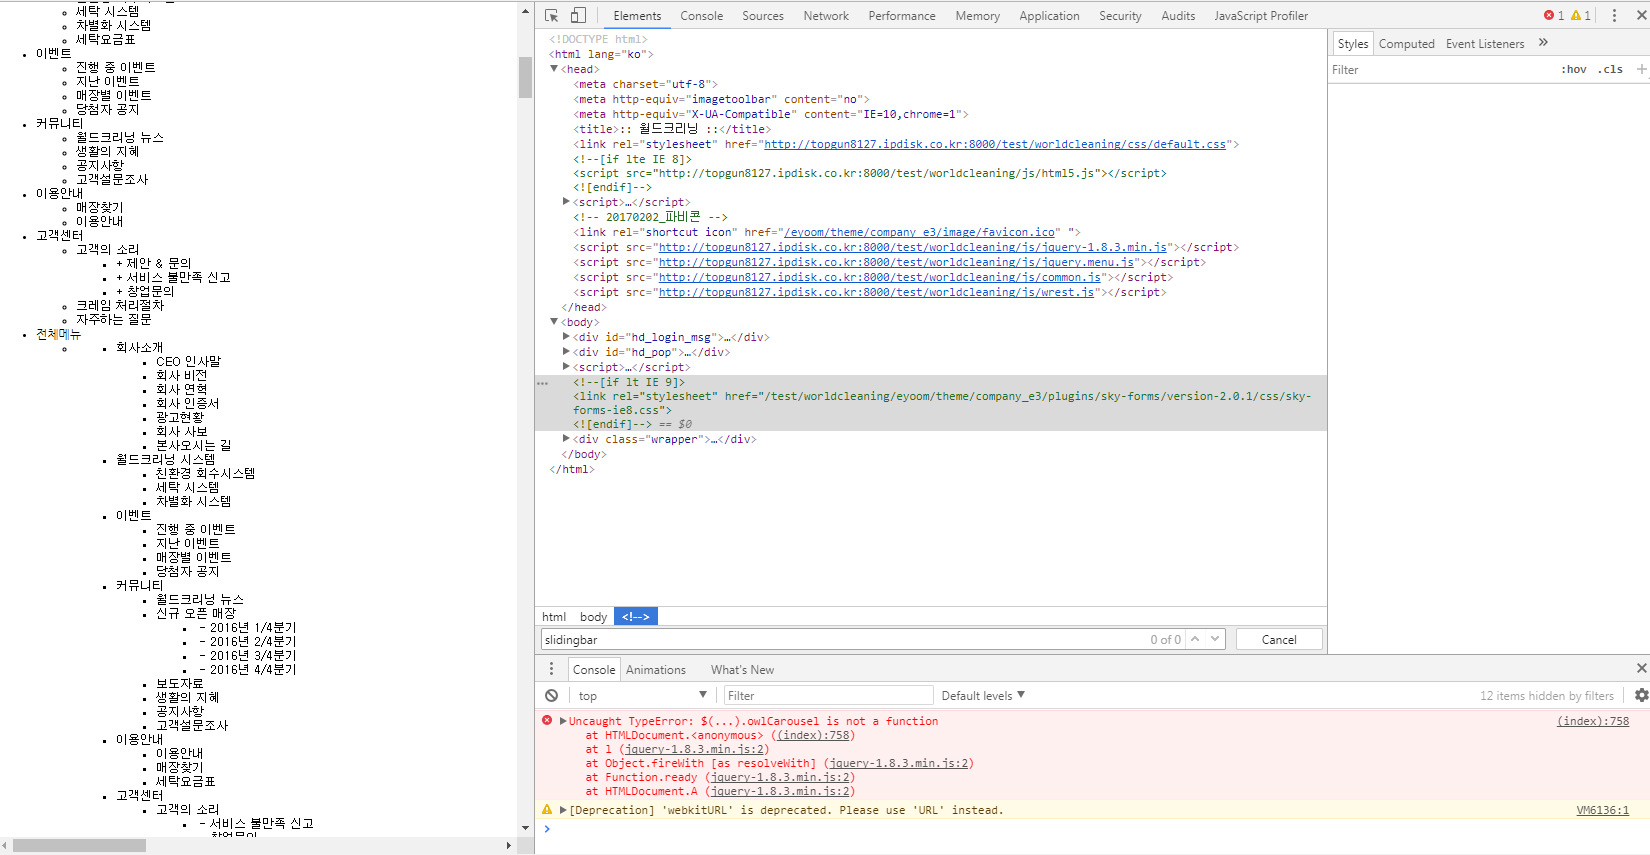Toggle .cls element classes panel

click(x=1610, y=70)
